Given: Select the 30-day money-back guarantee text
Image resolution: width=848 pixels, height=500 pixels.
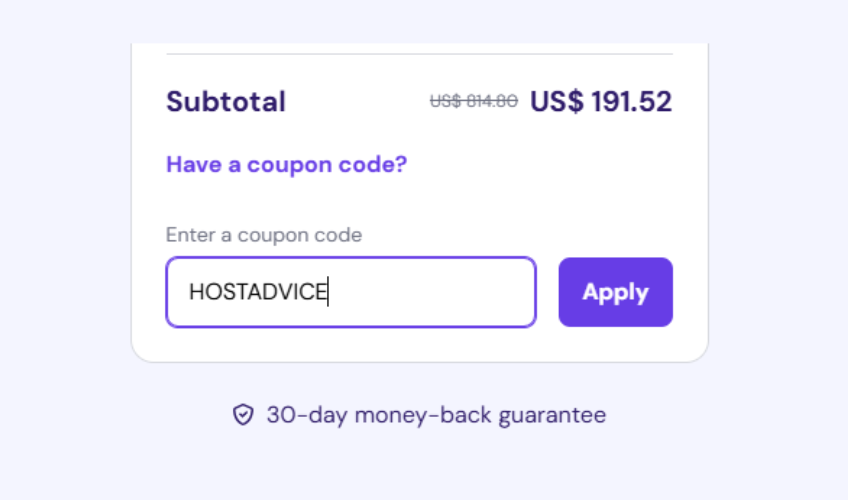Looking at the screenshot, I should (435, 415).
